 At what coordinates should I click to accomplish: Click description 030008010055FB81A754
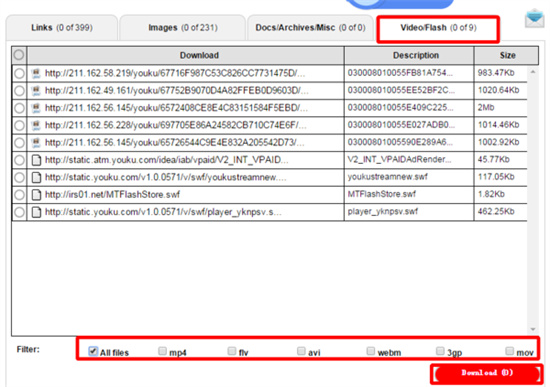400,73
